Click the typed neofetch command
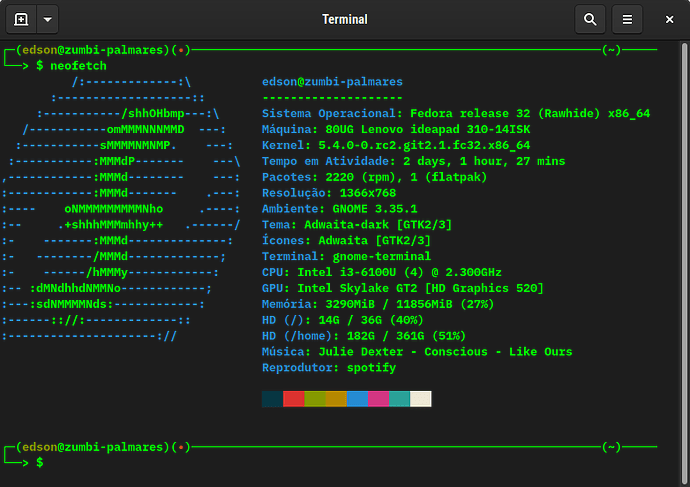Viewport: 690px width, 487px height. [x=78, y=66]
